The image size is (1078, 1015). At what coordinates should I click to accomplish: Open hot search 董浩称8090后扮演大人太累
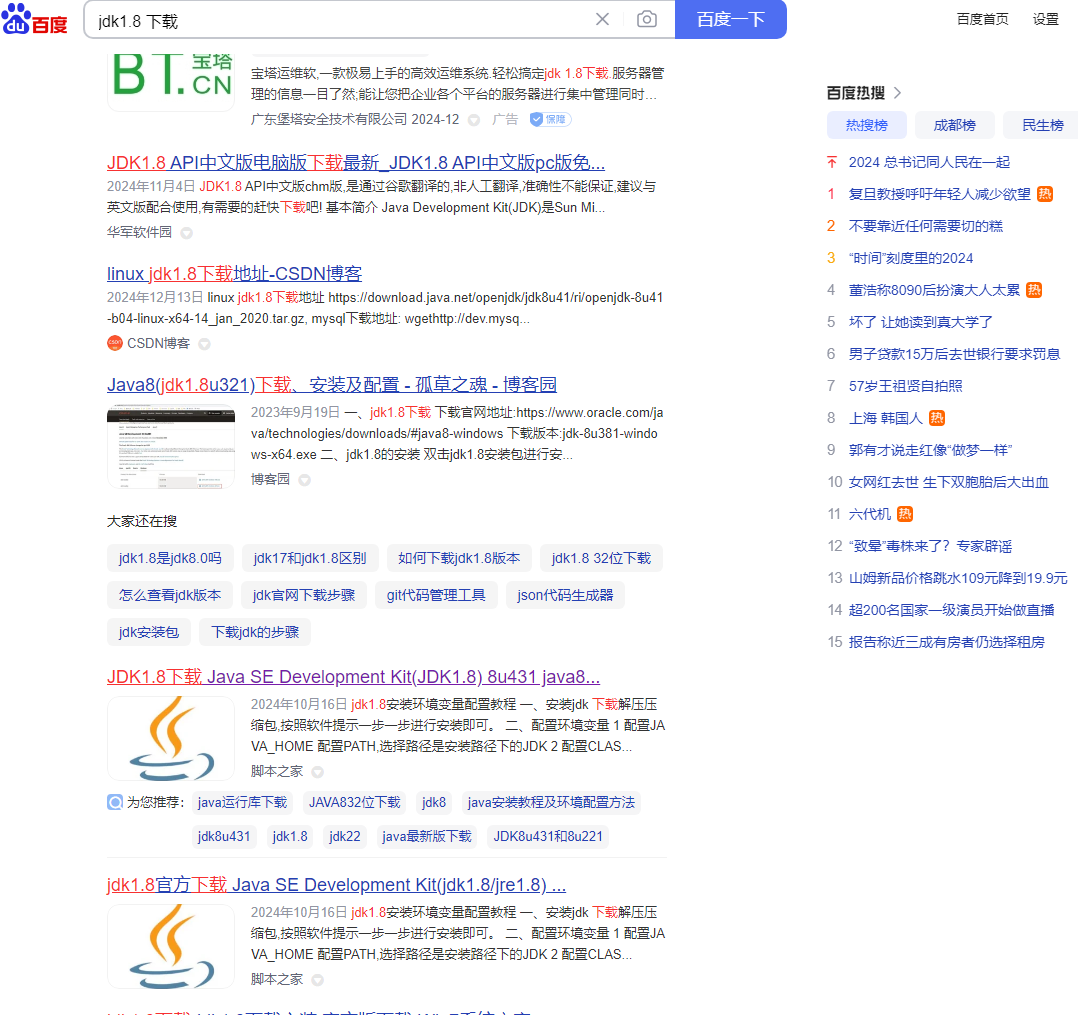pyautogui.click(x=934, y=290)
